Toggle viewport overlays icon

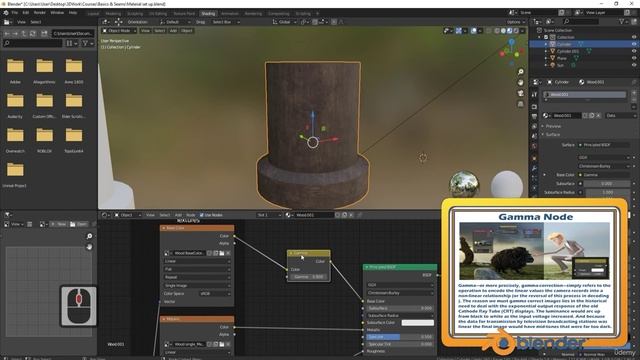[x=473, y=31]
